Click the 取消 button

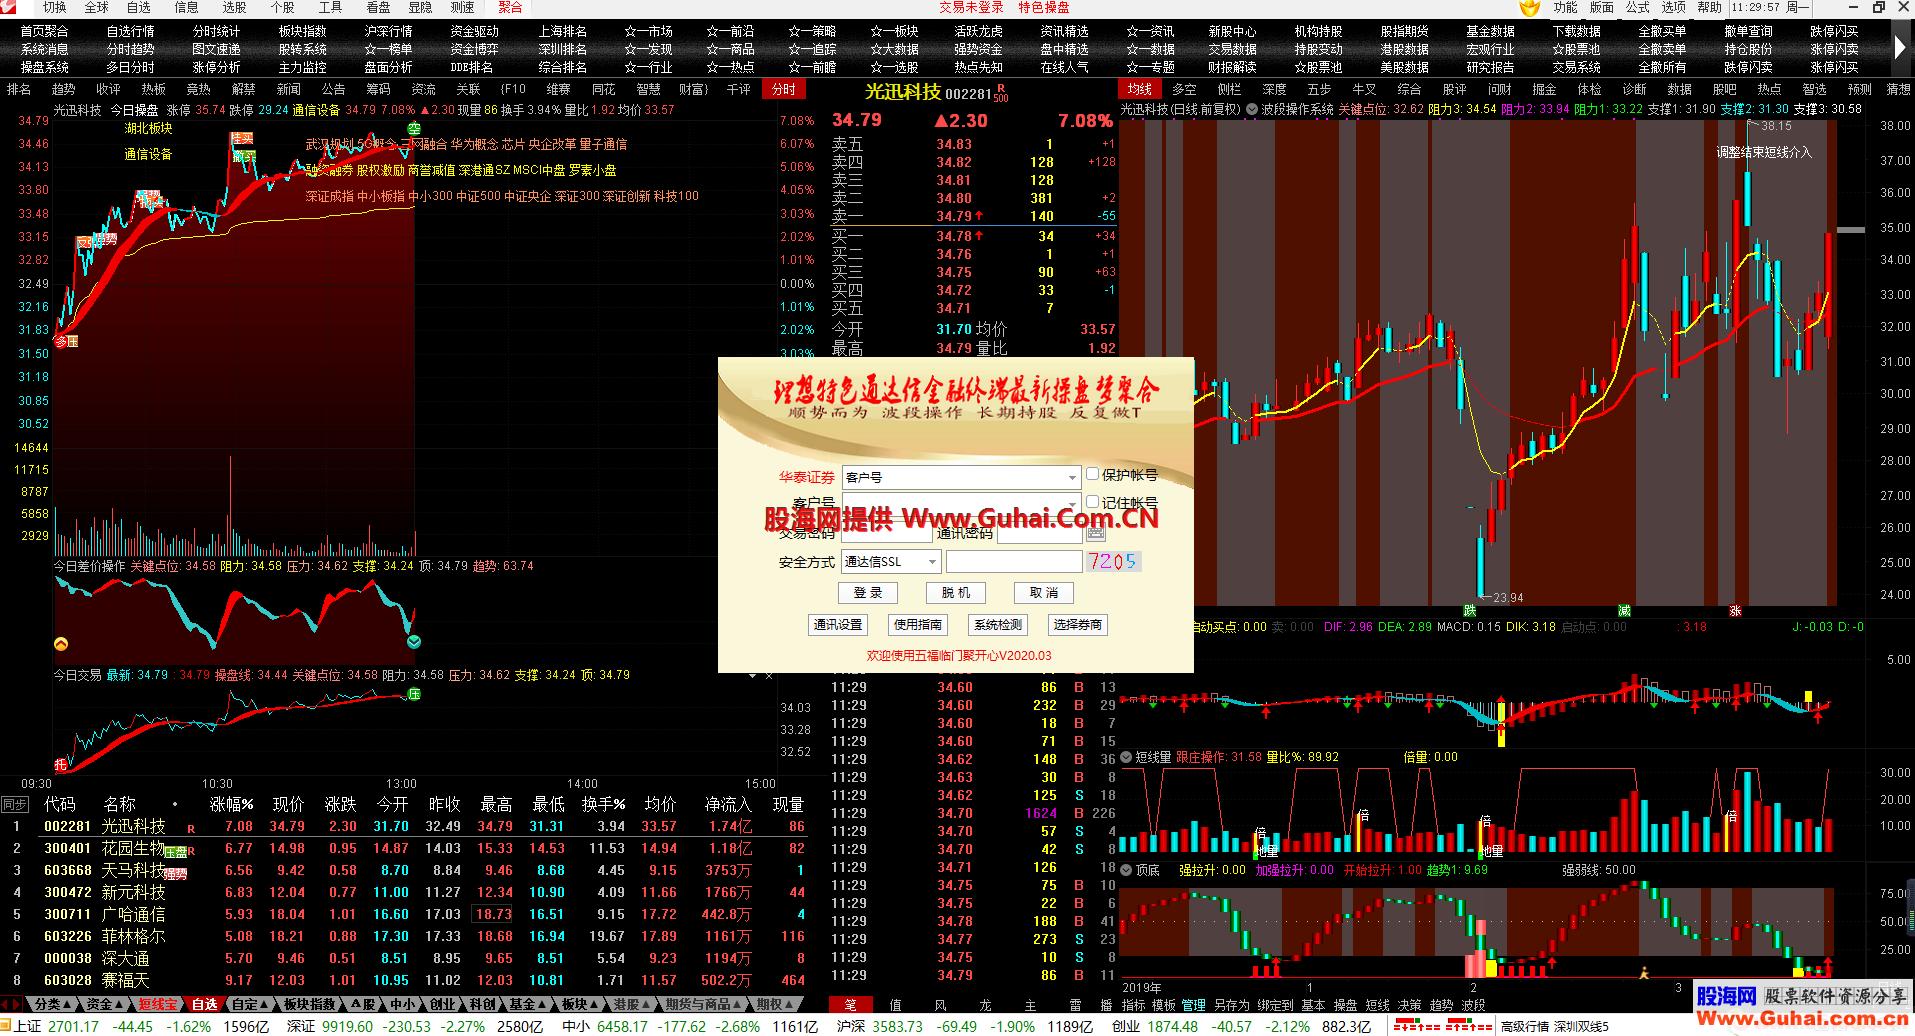point(1044,593)
